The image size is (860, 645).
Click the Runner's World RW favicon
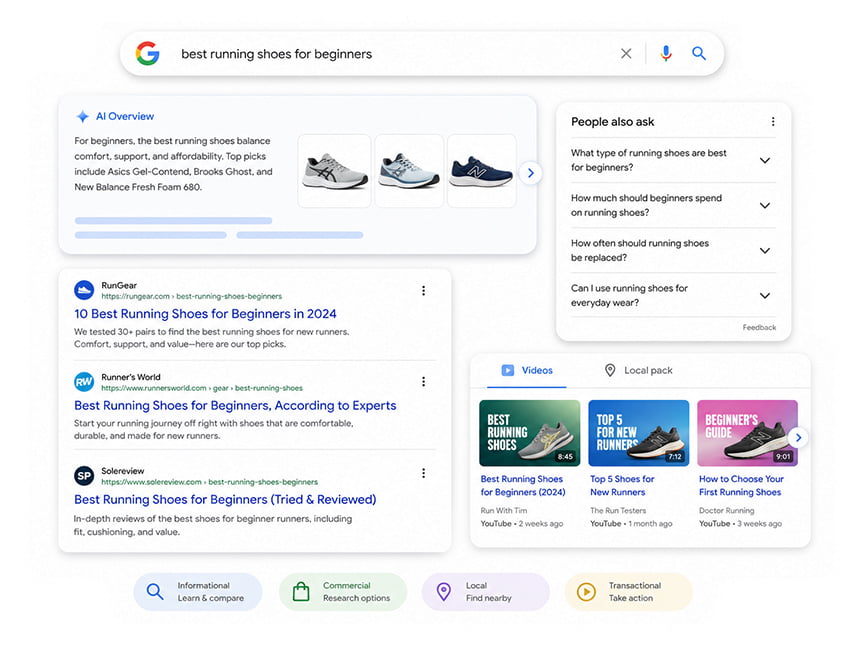click(x=84, y=382)
